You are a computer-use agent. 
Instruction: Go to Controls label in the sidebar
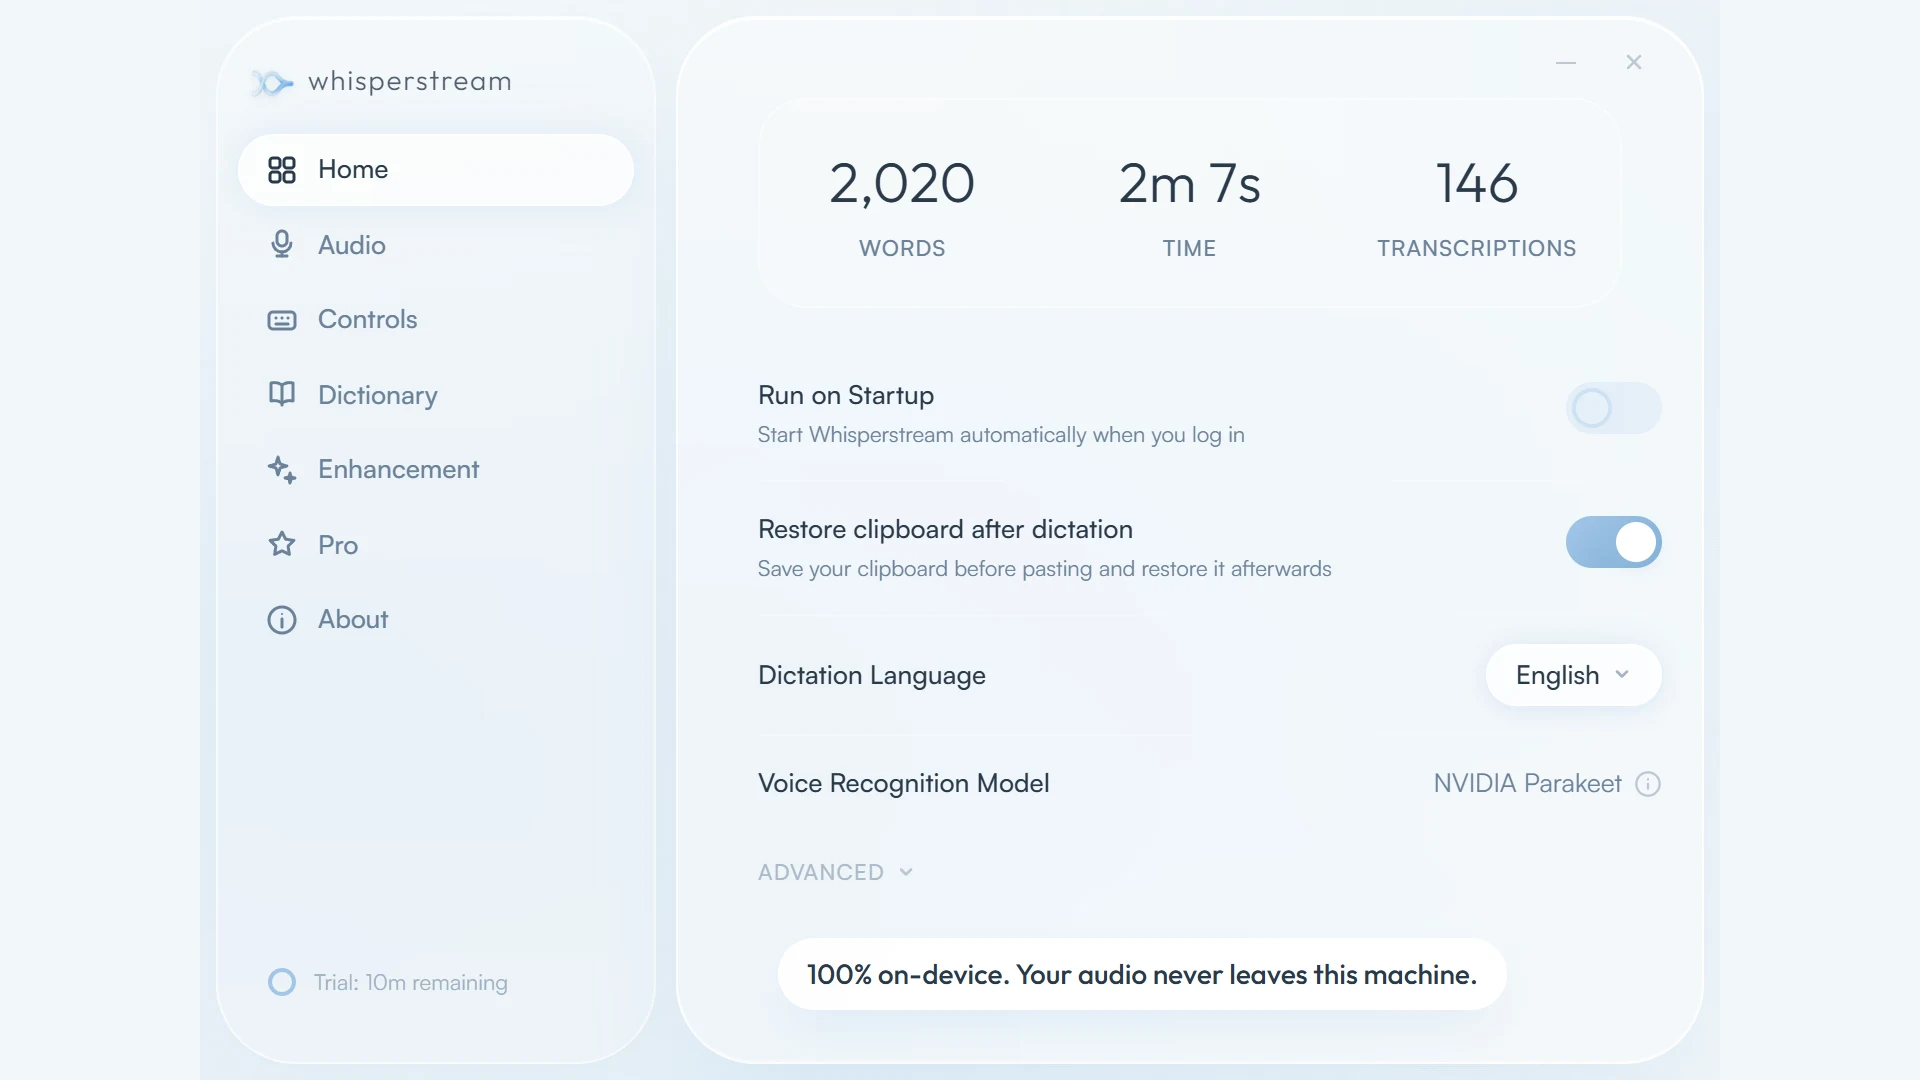click(x=368, y=320)
